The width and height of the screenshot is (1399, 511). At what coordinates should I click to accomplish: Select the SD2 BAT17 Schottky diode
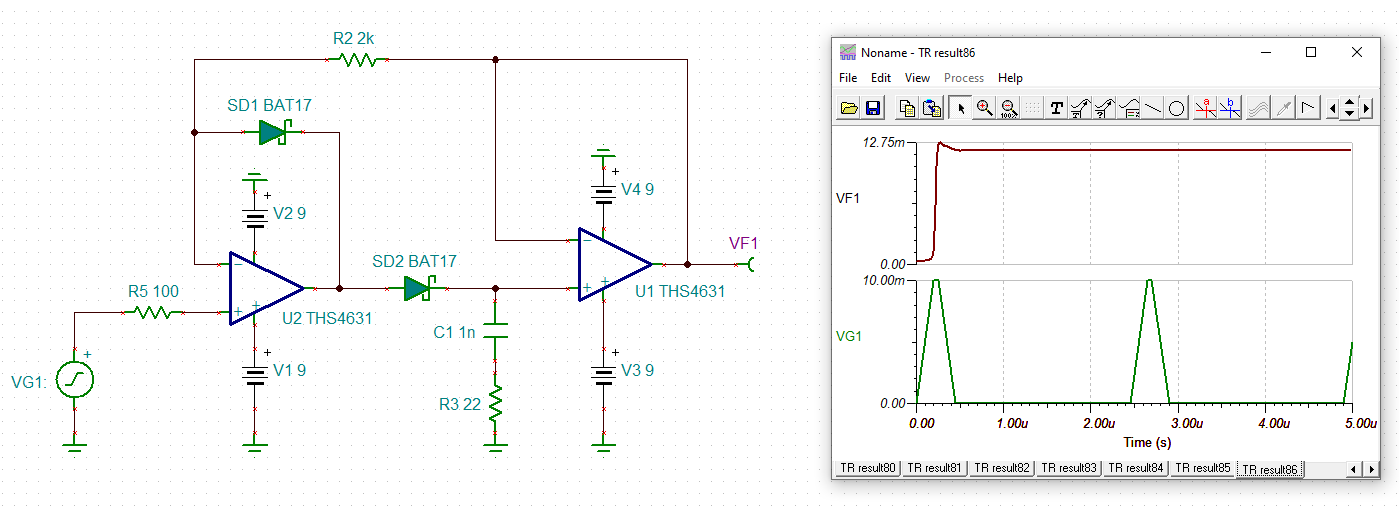(x=417, y=289)
